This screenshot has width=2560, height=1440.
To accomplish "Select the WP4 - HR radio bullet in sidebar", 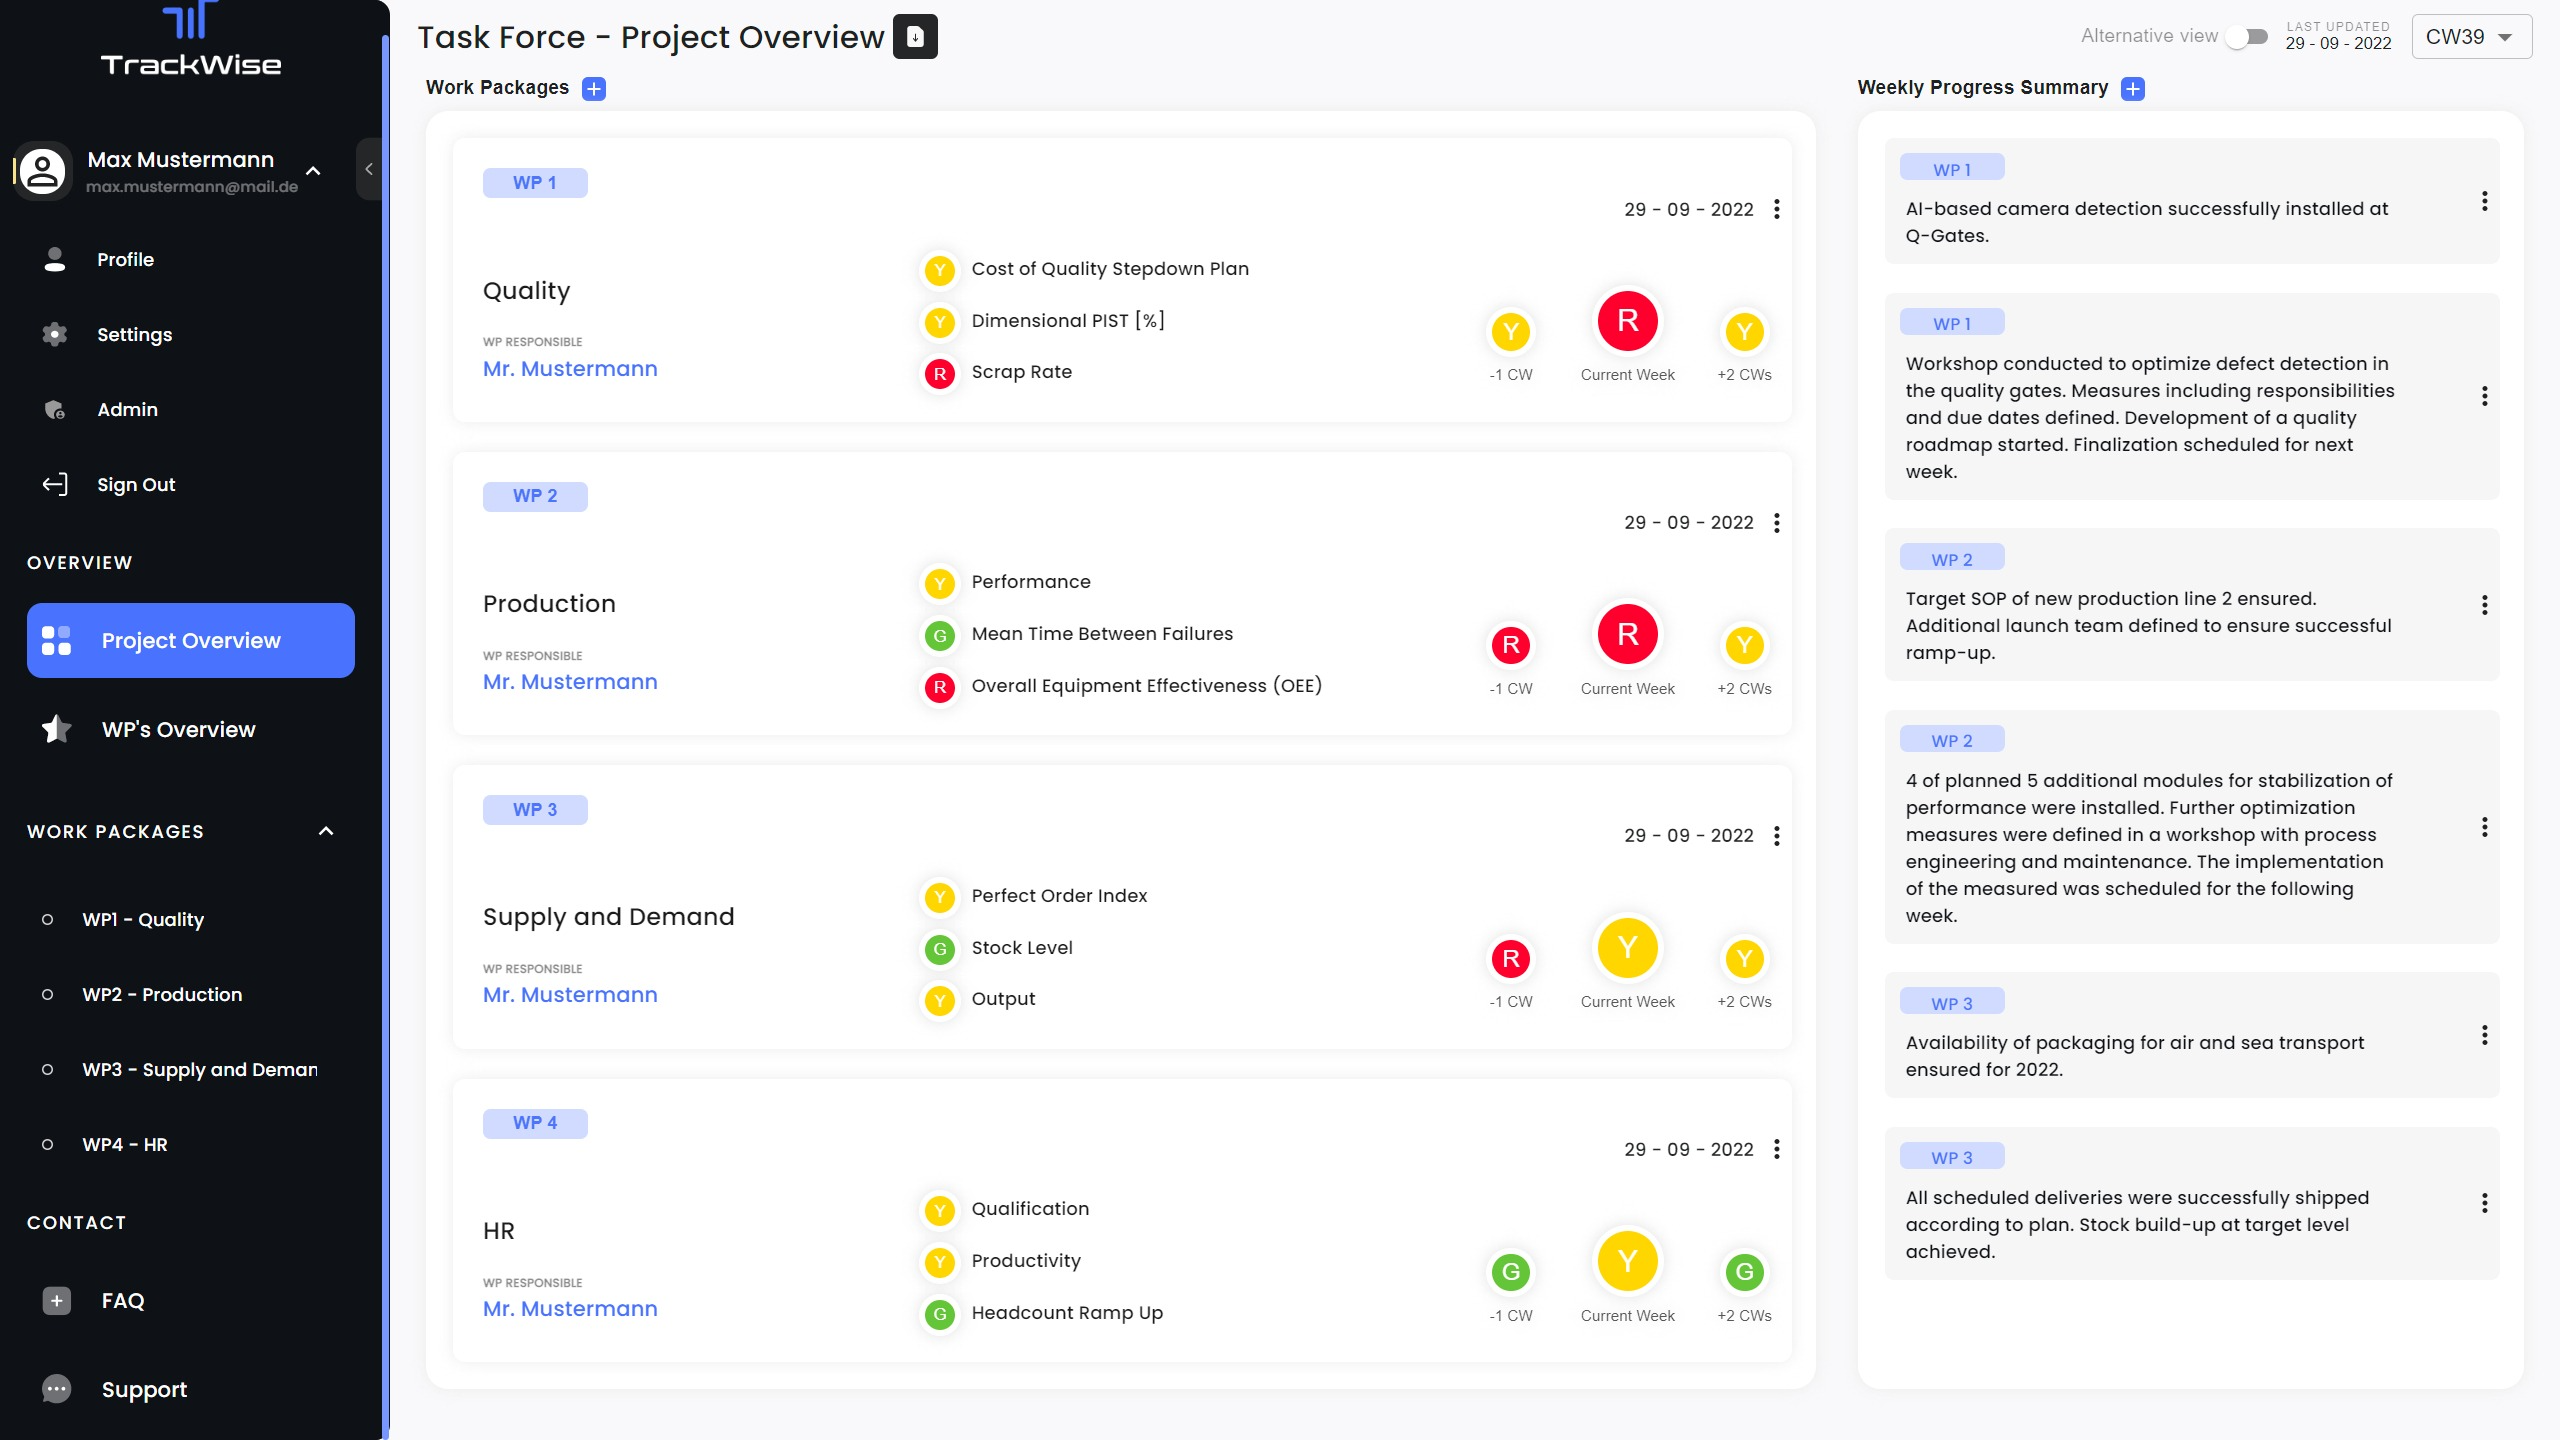I will coord(47,1144).
